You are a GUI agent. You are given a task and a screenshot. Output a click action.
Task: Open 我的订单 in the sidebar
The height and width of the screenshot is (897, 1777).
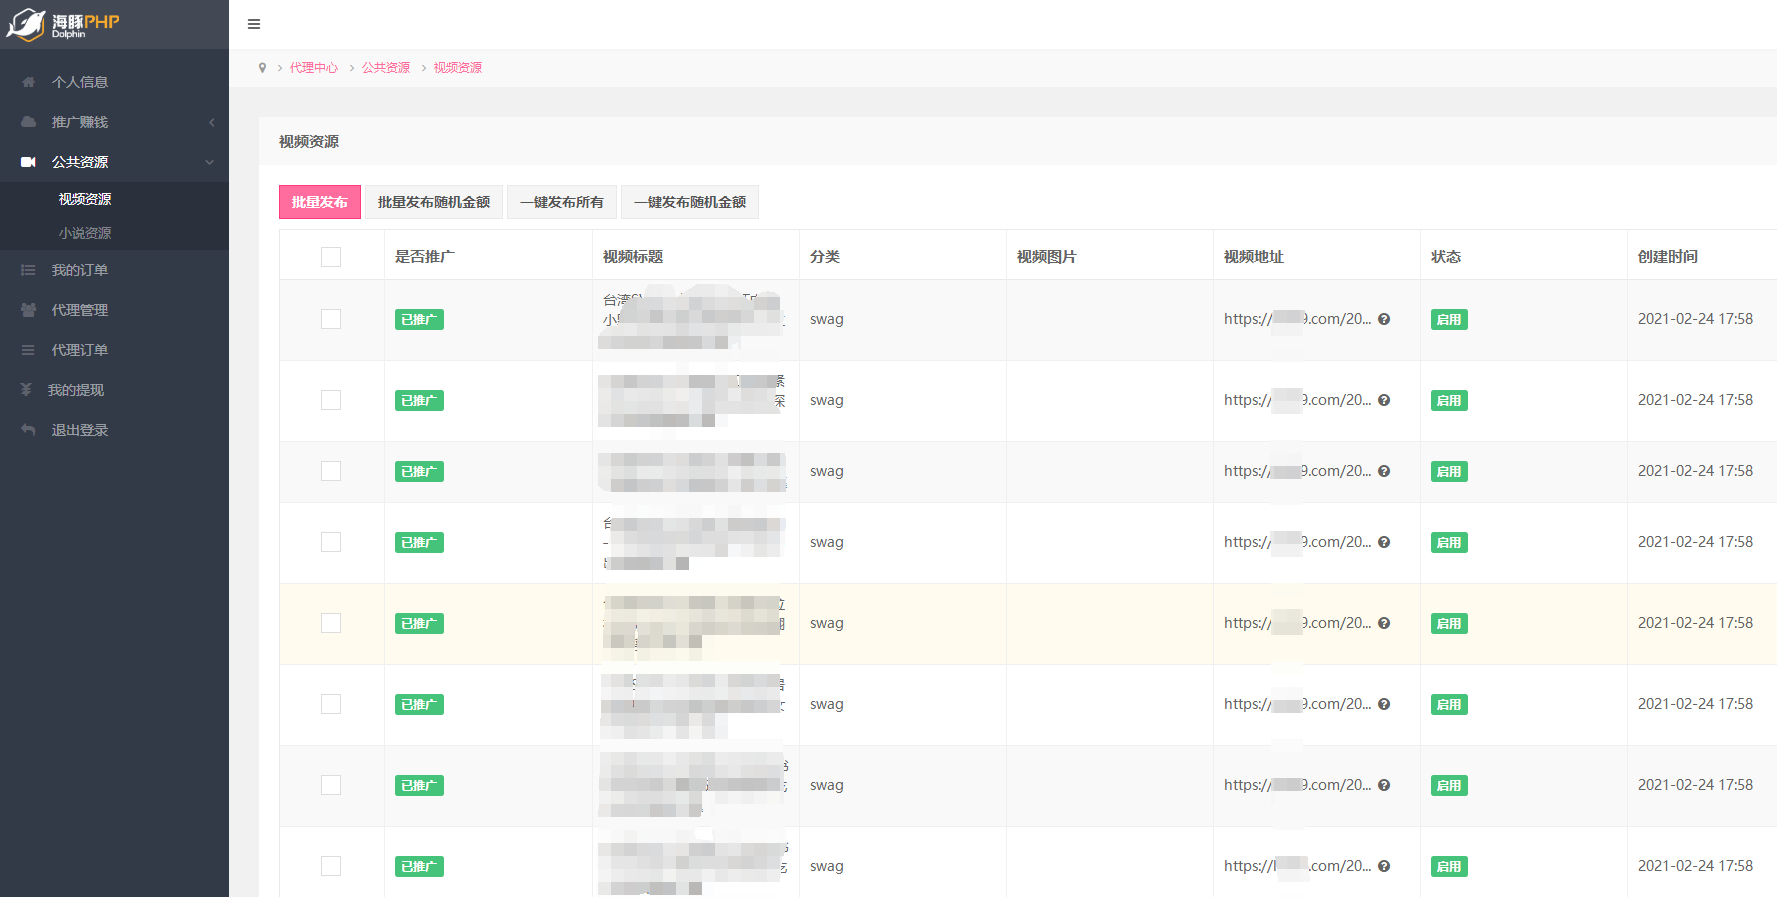pyautogui.click(x=80, y=270)
